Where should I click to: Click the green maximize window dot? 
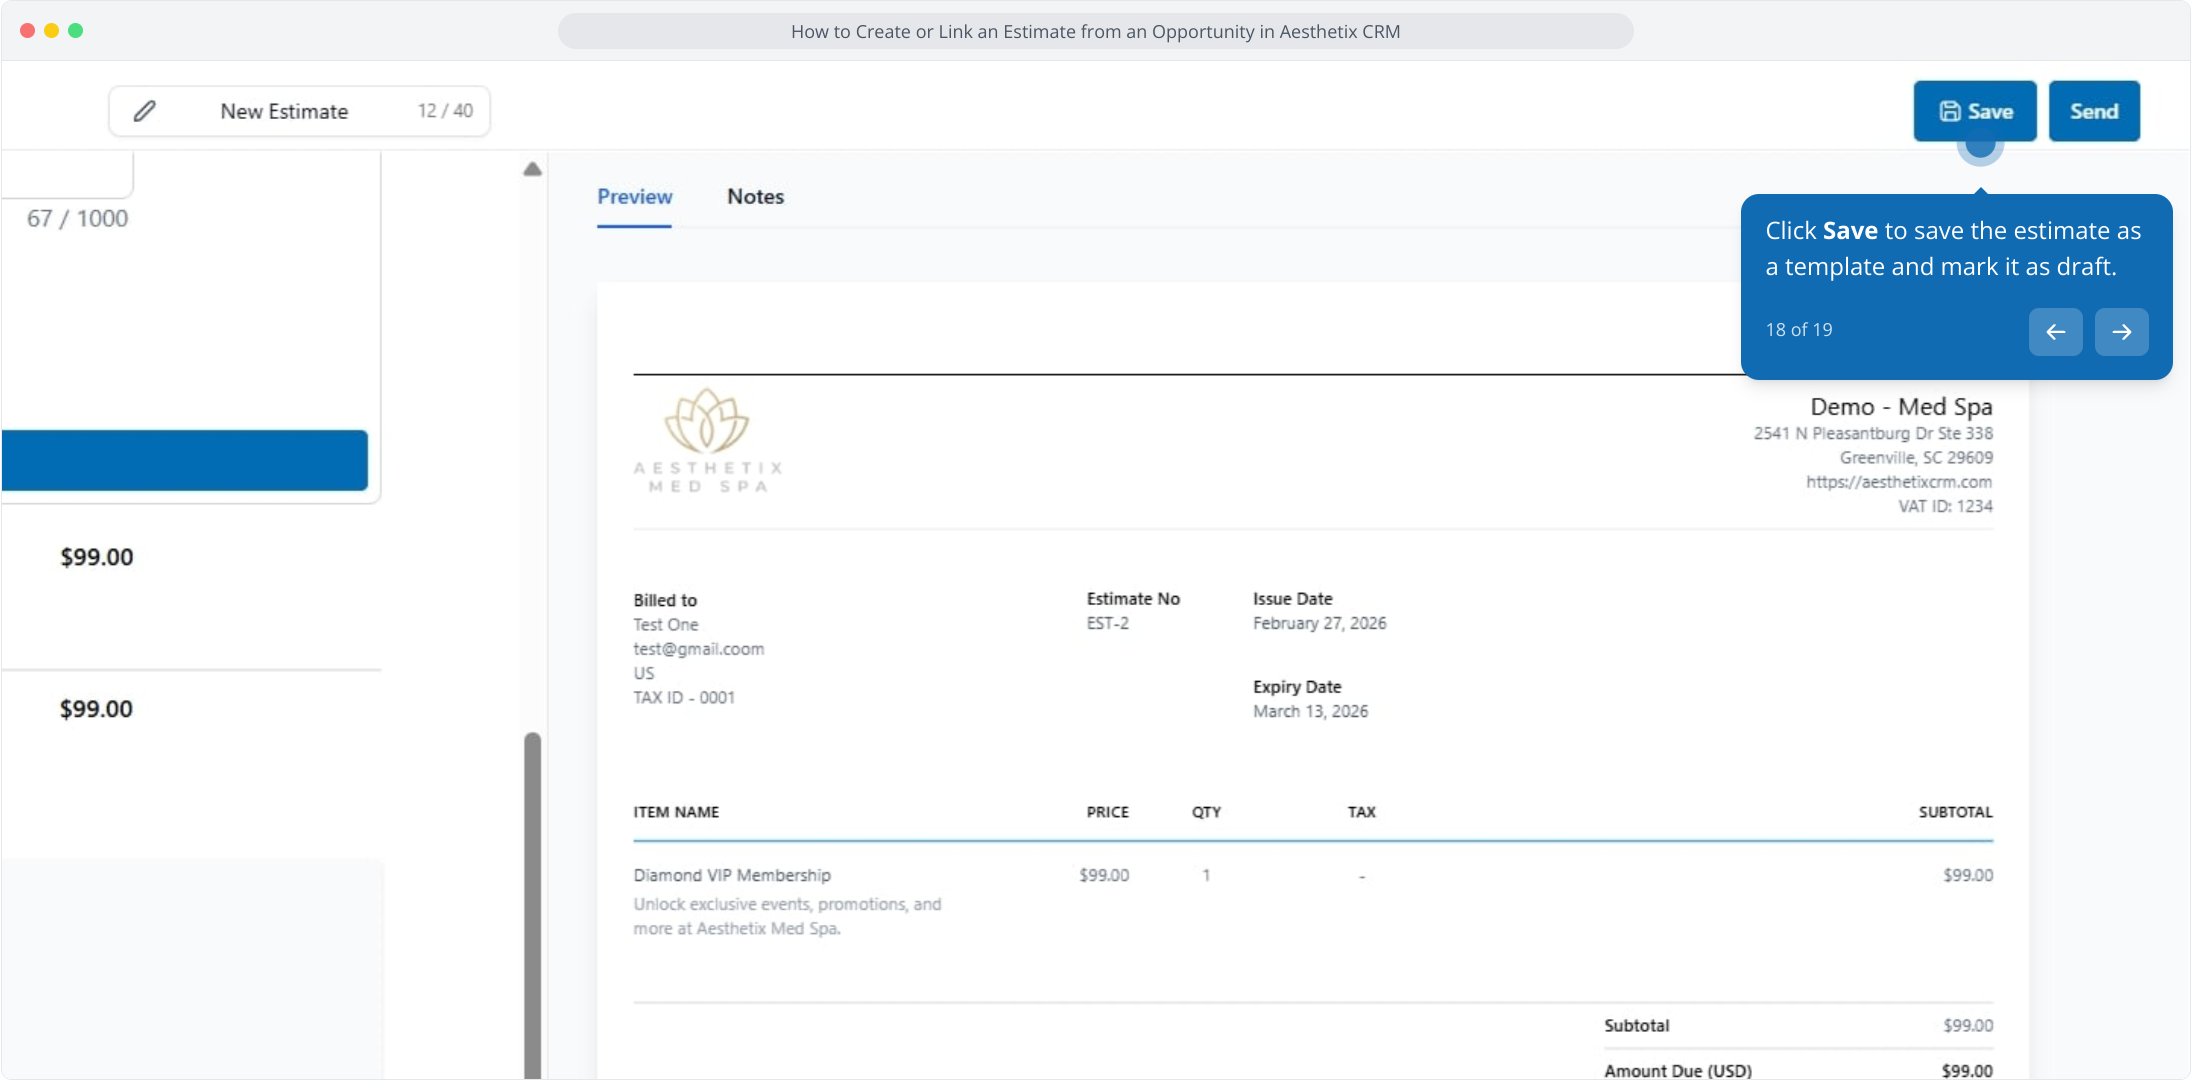pyautogui.click(x=76, y=31)
